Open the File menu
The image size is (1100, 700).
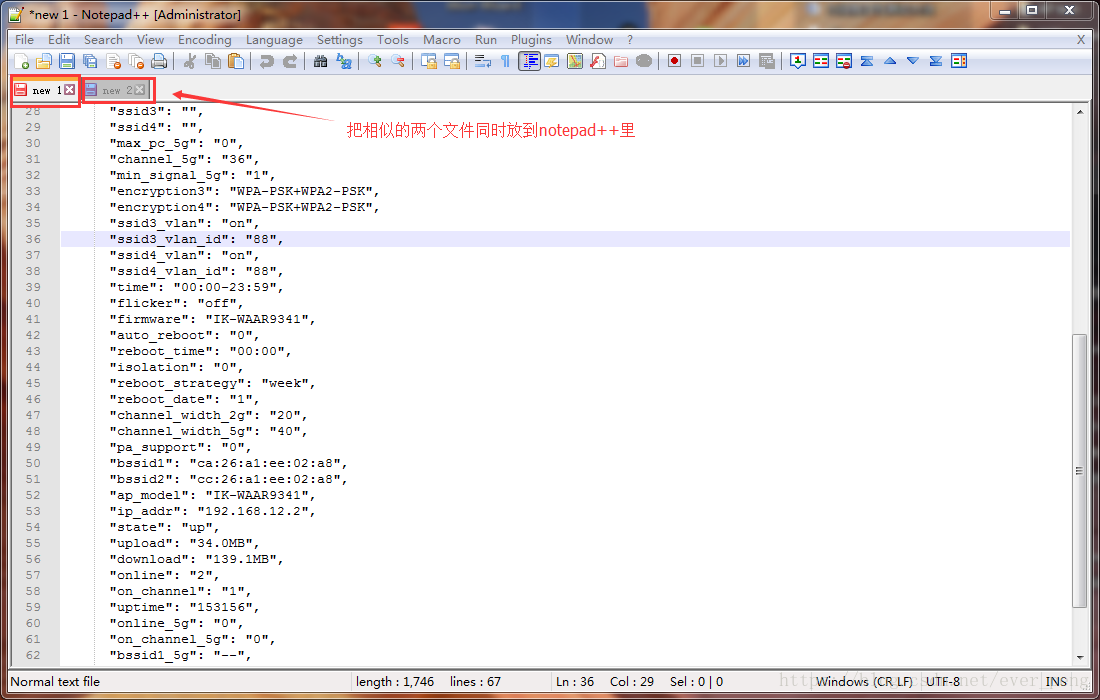tap(25, 40)
